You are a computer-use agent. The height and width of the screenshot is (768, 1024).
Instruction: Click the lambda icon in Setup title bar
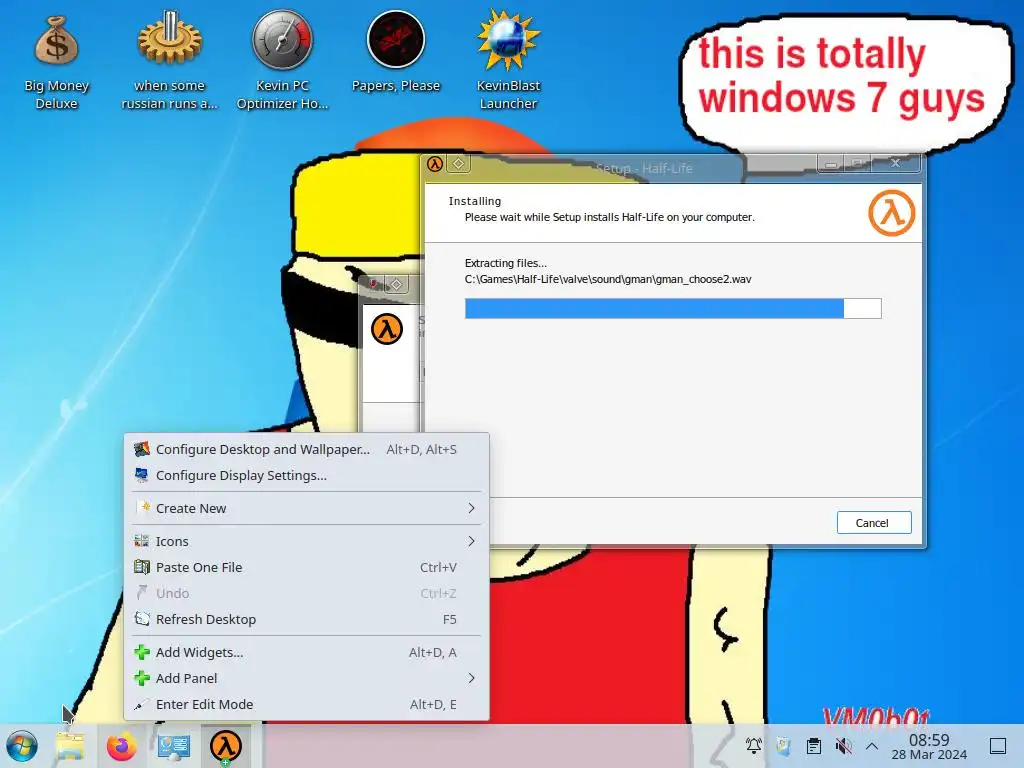click(x=435, y=164)
